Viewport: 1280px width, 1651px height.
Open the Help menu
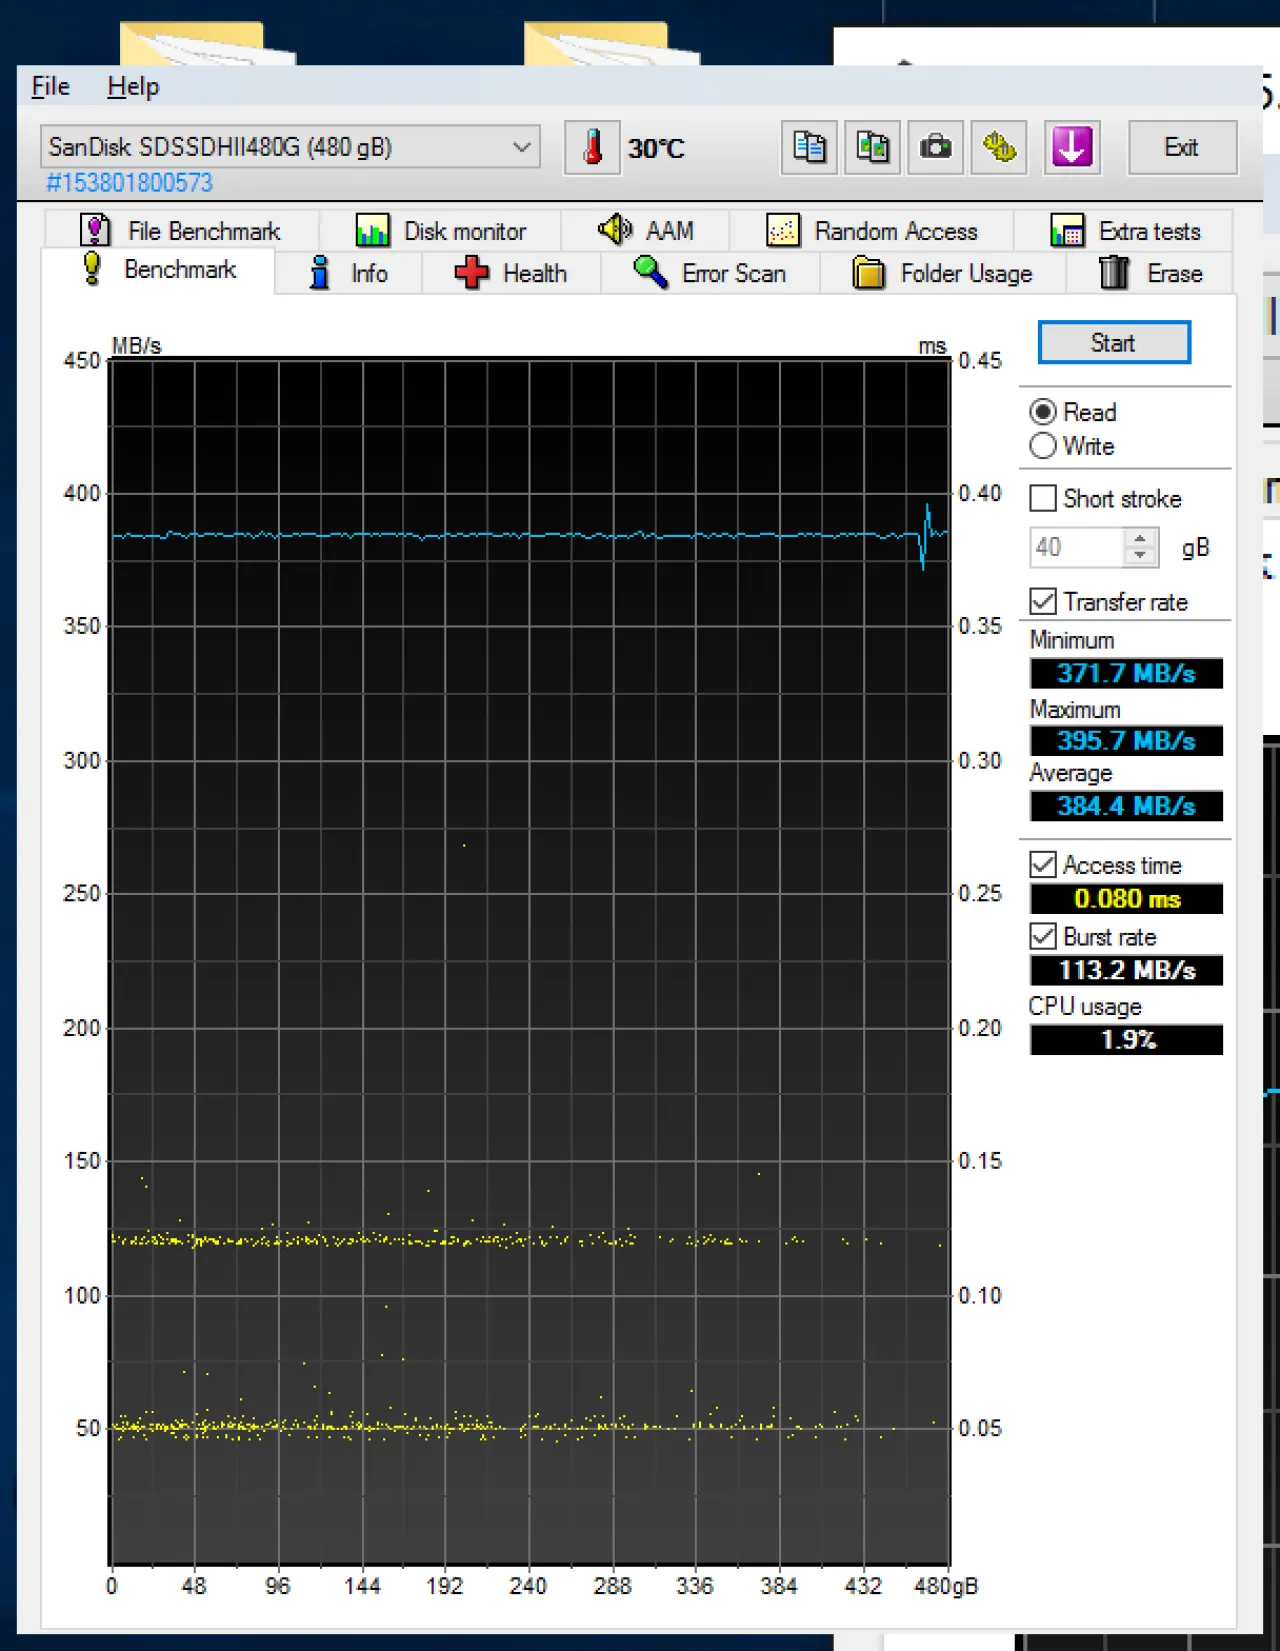tap(133, 87)
